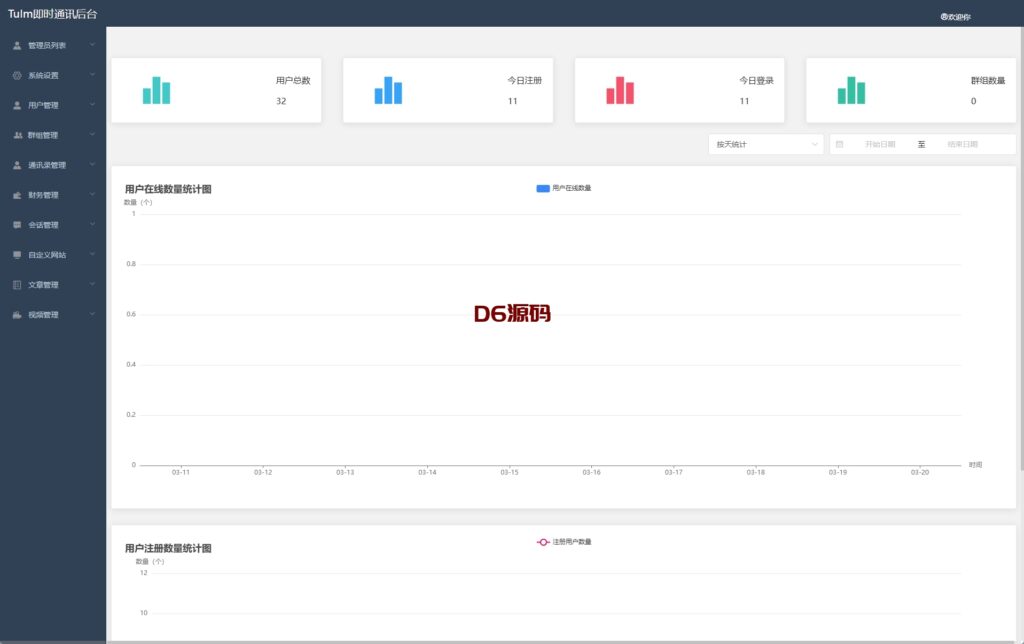Screen dimensions: 1024x644
Task: Click the 欢迎你 user greeting in header
Action: 955,17
